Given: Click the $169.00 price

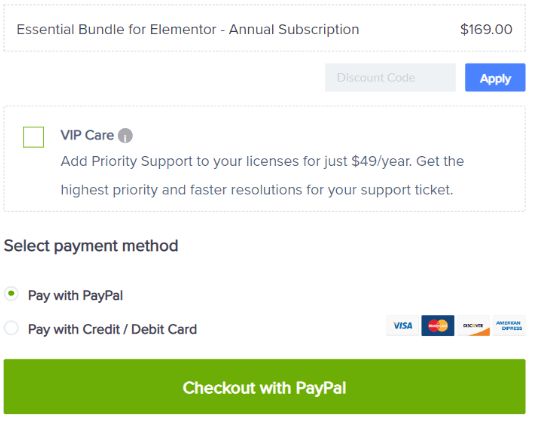Looking at the screenshot, I should 486,30.
